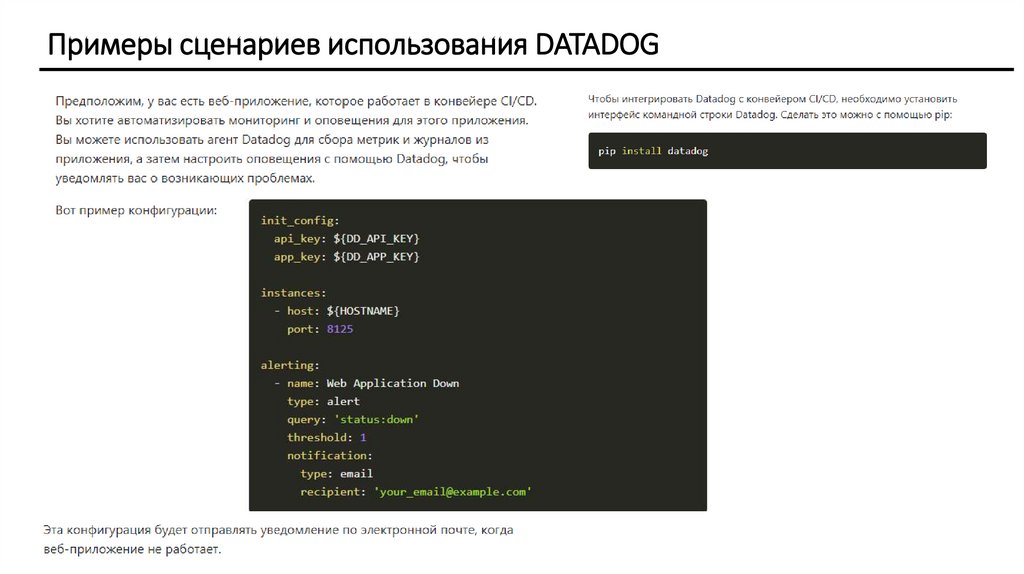The width and height of the screenshot is (1024, 574).
Task: Click the 'api_key: ${DD_API_KEY}' line
Action: pos(346,238)
